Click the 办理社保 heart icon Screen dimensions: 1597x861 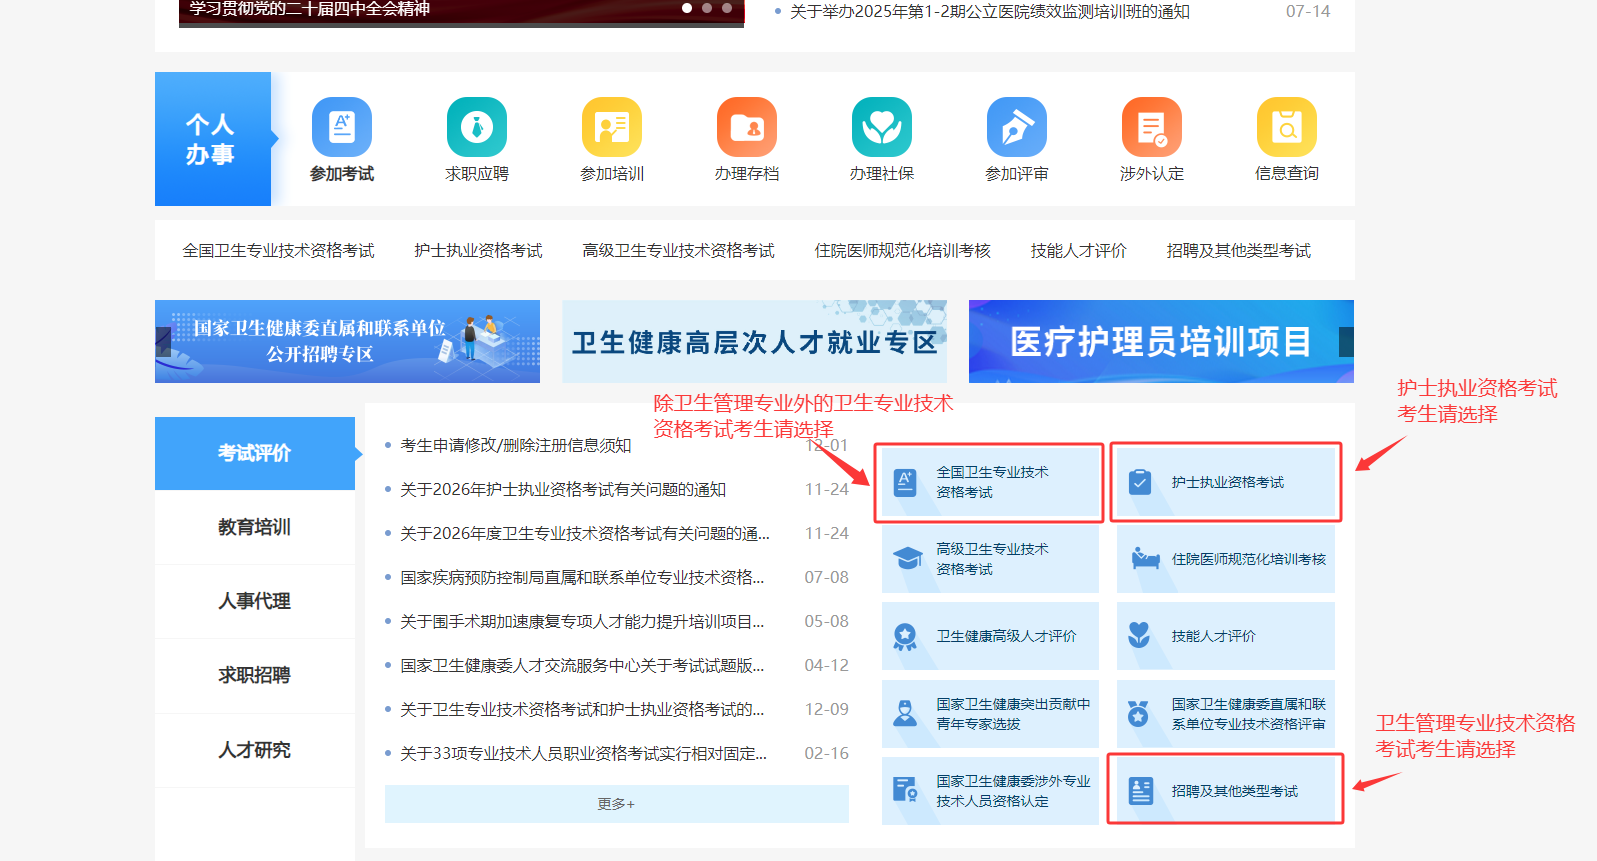tap(882, 127)
